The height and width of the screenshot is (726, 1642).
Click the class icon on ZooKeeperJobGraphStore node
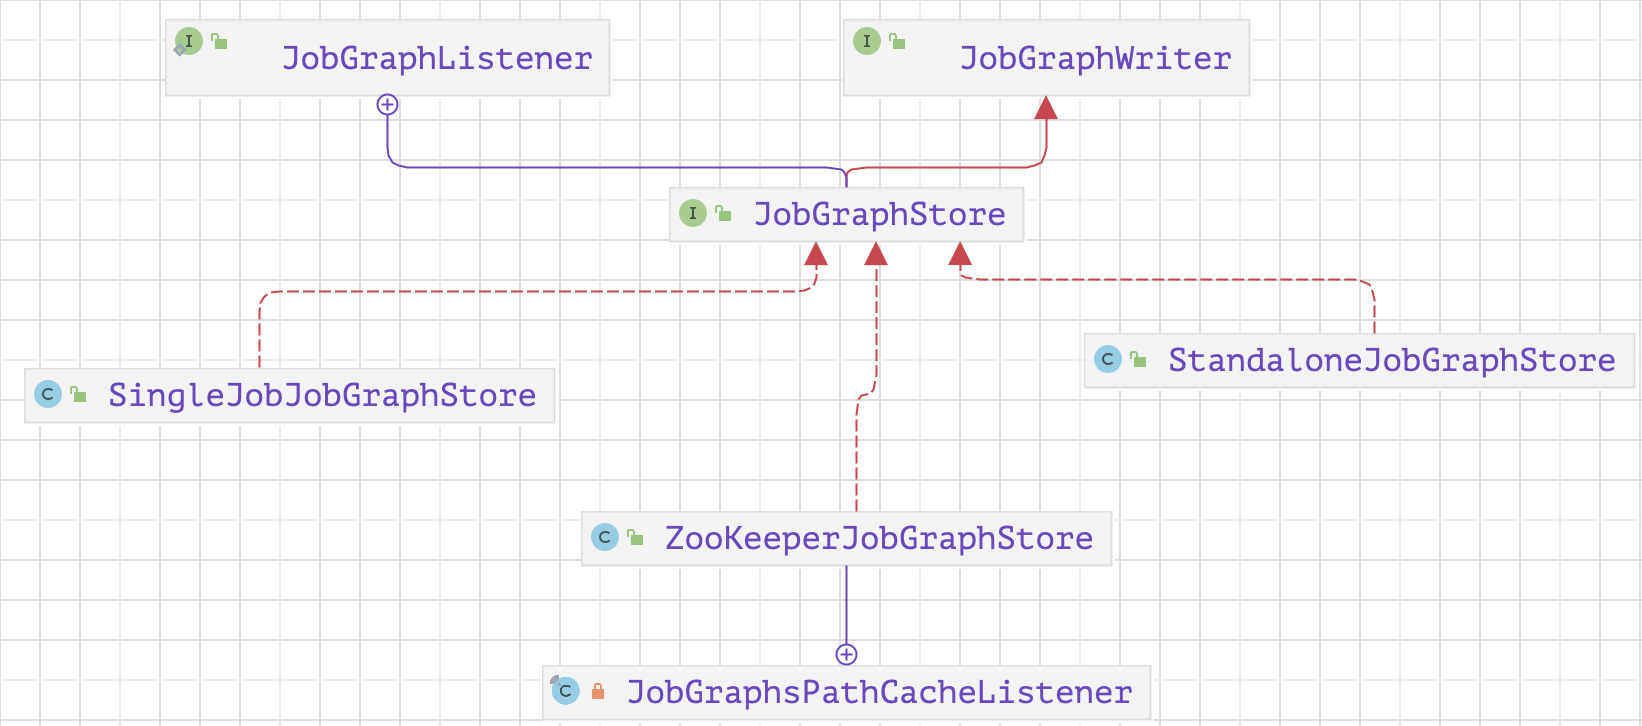(x=604, y=537)
